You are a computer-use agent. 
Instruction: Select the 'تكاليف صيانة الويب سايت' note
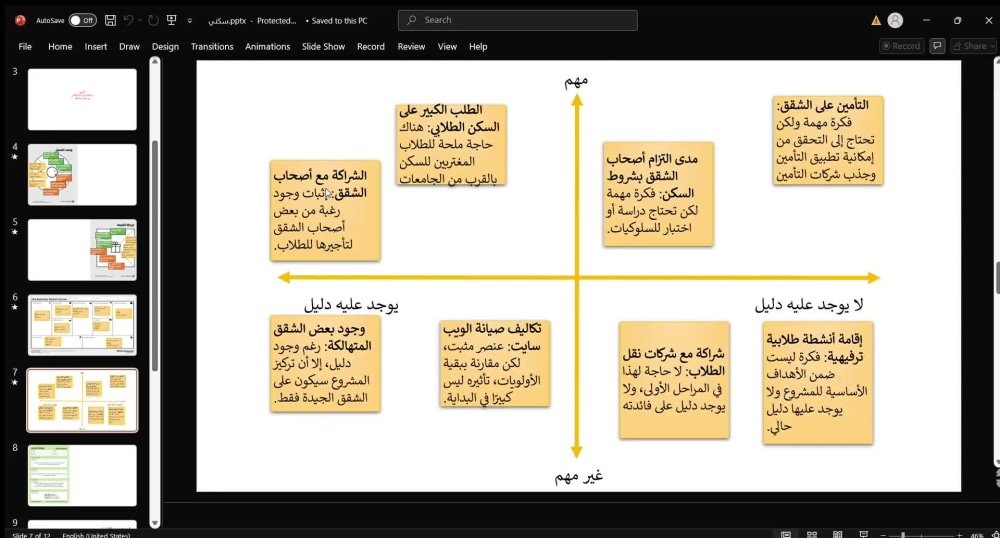(495, 363)
